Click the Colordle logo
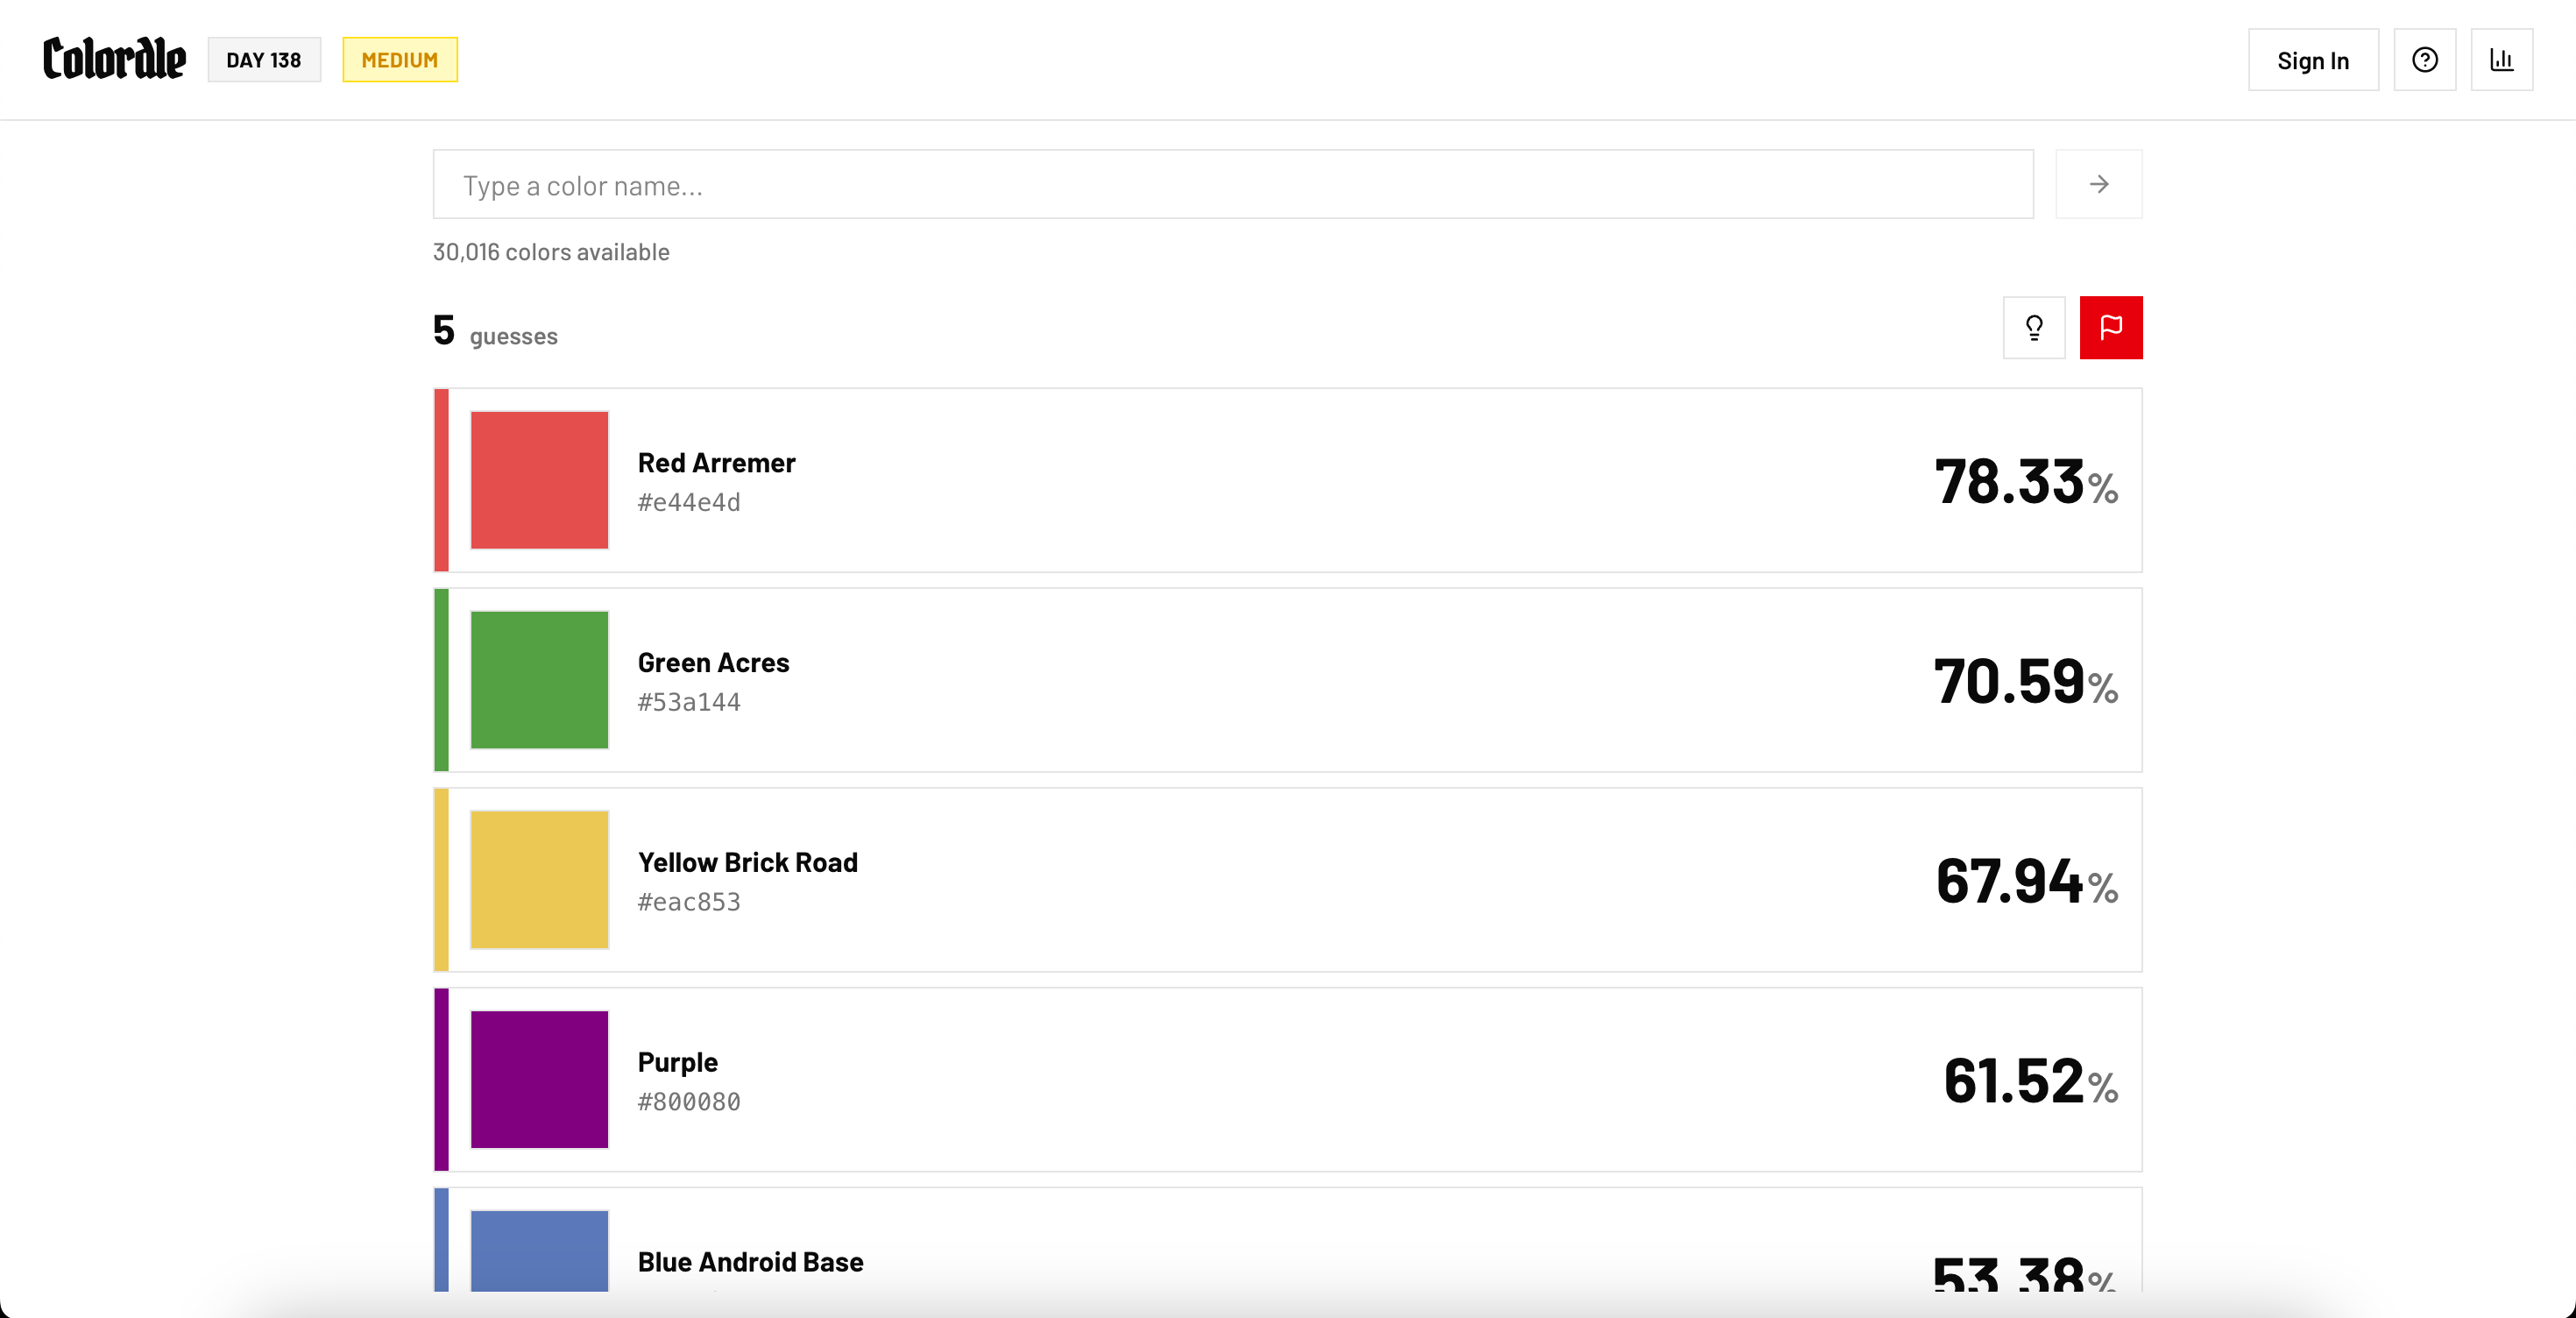 coord(114,59)
